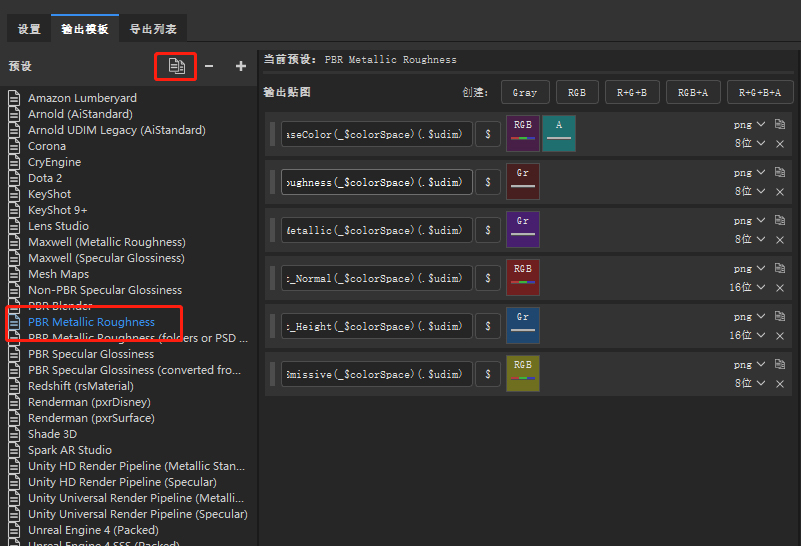Open the png format dropdown for BaseColor

749,125
